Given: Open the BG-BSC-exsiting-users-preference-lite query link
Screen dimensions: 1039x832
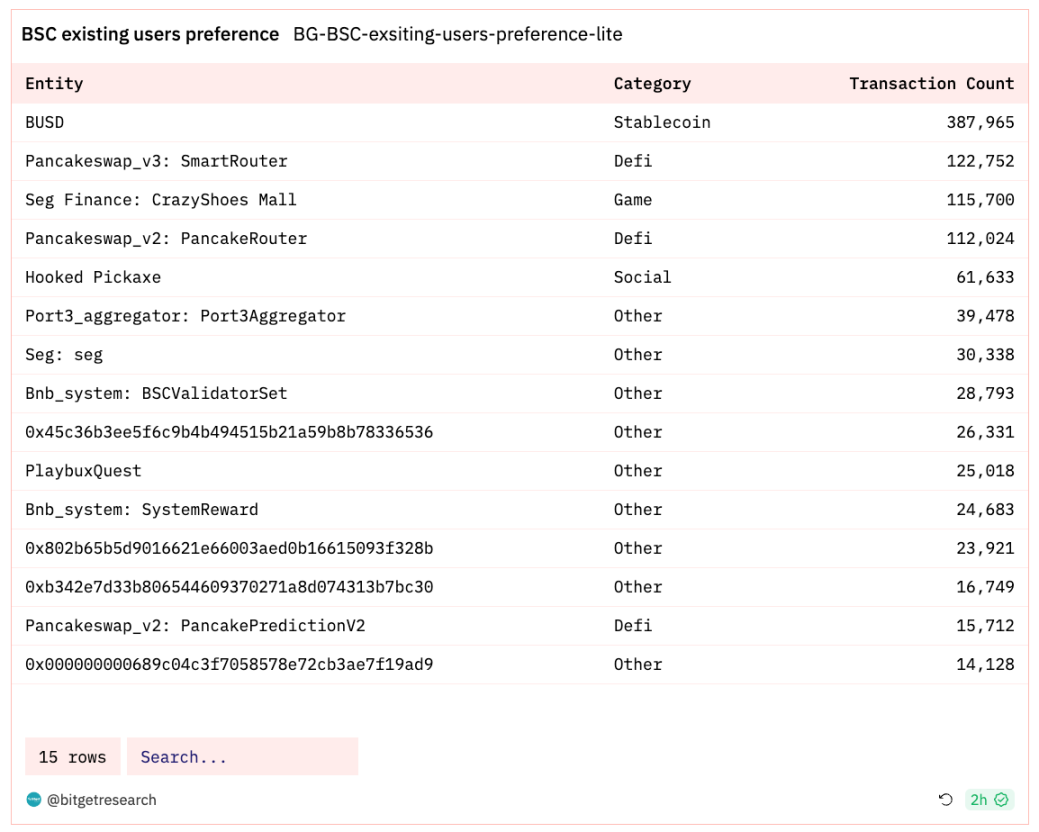Looking at the screenshot, I should (458, 34).
